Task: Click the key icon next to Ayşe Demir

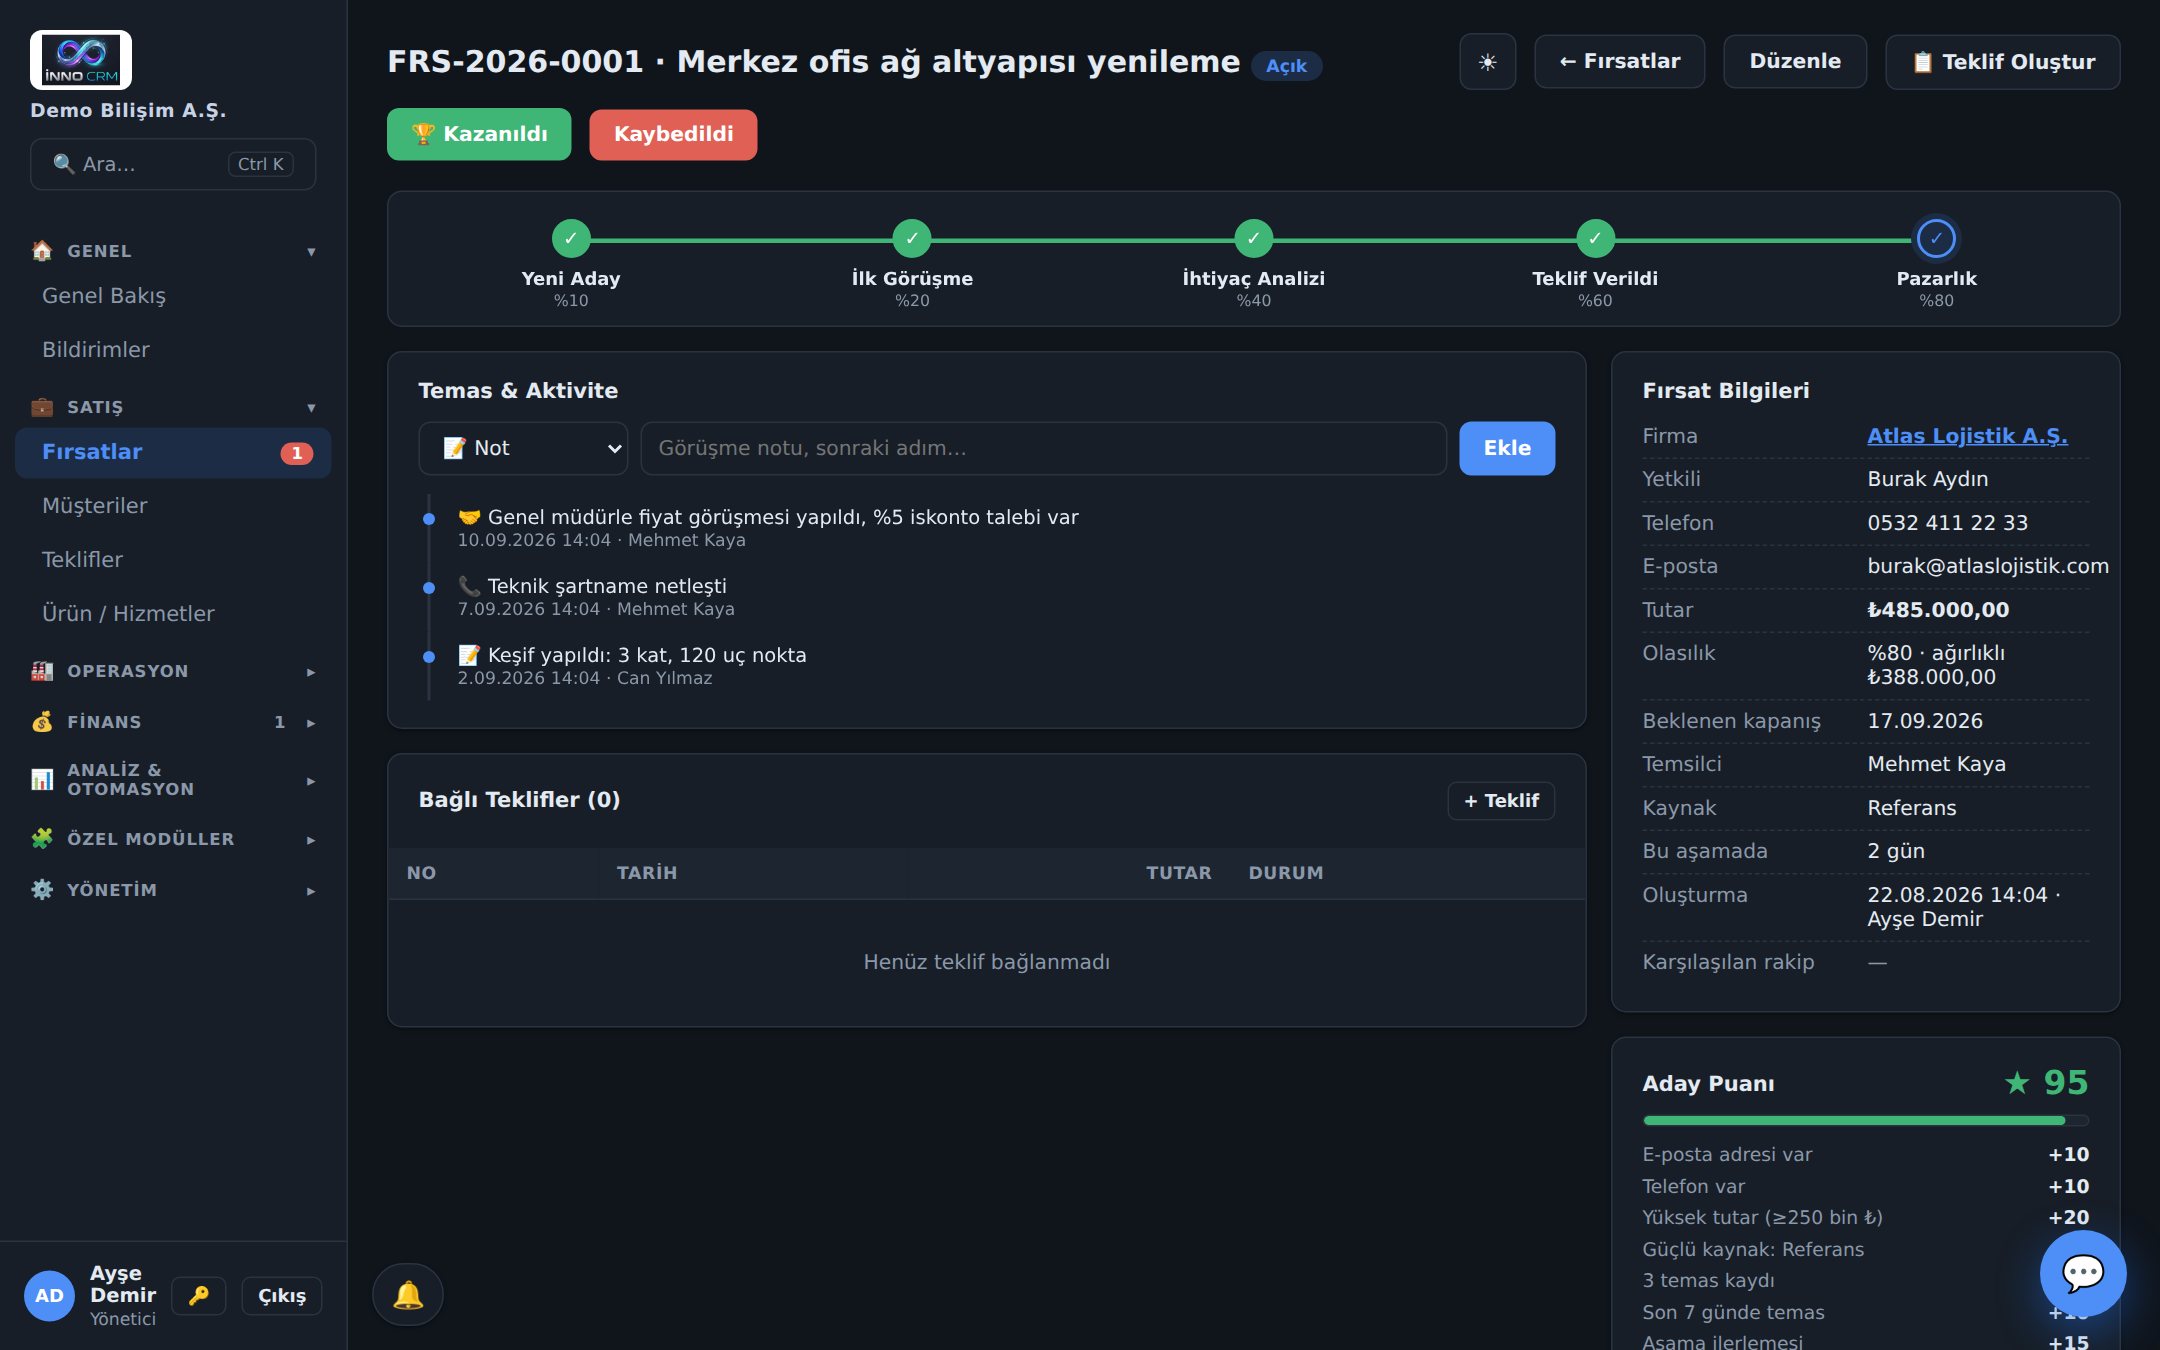Action: pyautogui.click(x=199, y=1296)
